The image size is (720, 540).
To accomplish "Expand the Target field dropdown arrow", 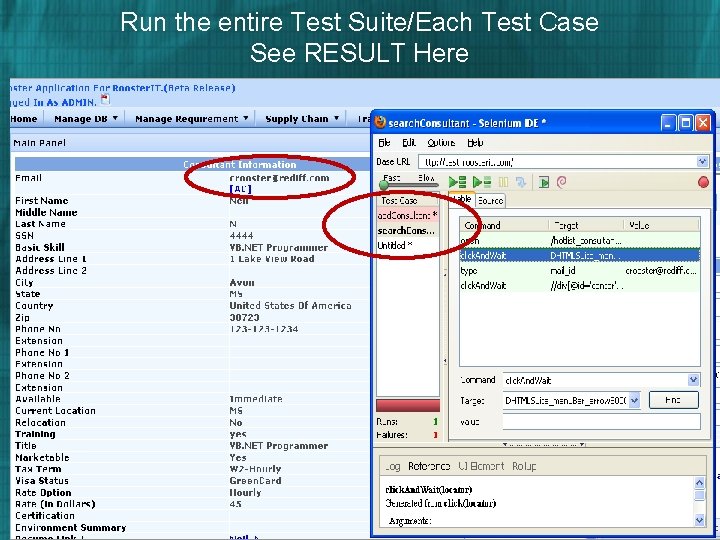I will (x=634, y=400).
